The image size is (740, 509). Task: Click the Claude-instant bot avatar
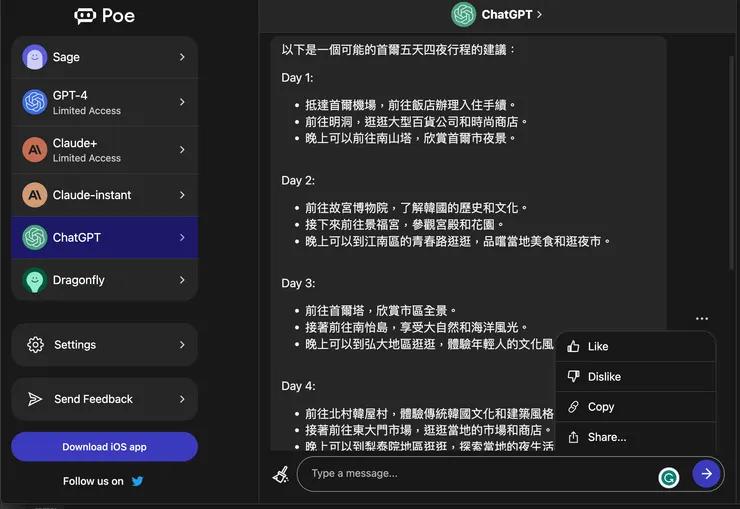point(34,195)
